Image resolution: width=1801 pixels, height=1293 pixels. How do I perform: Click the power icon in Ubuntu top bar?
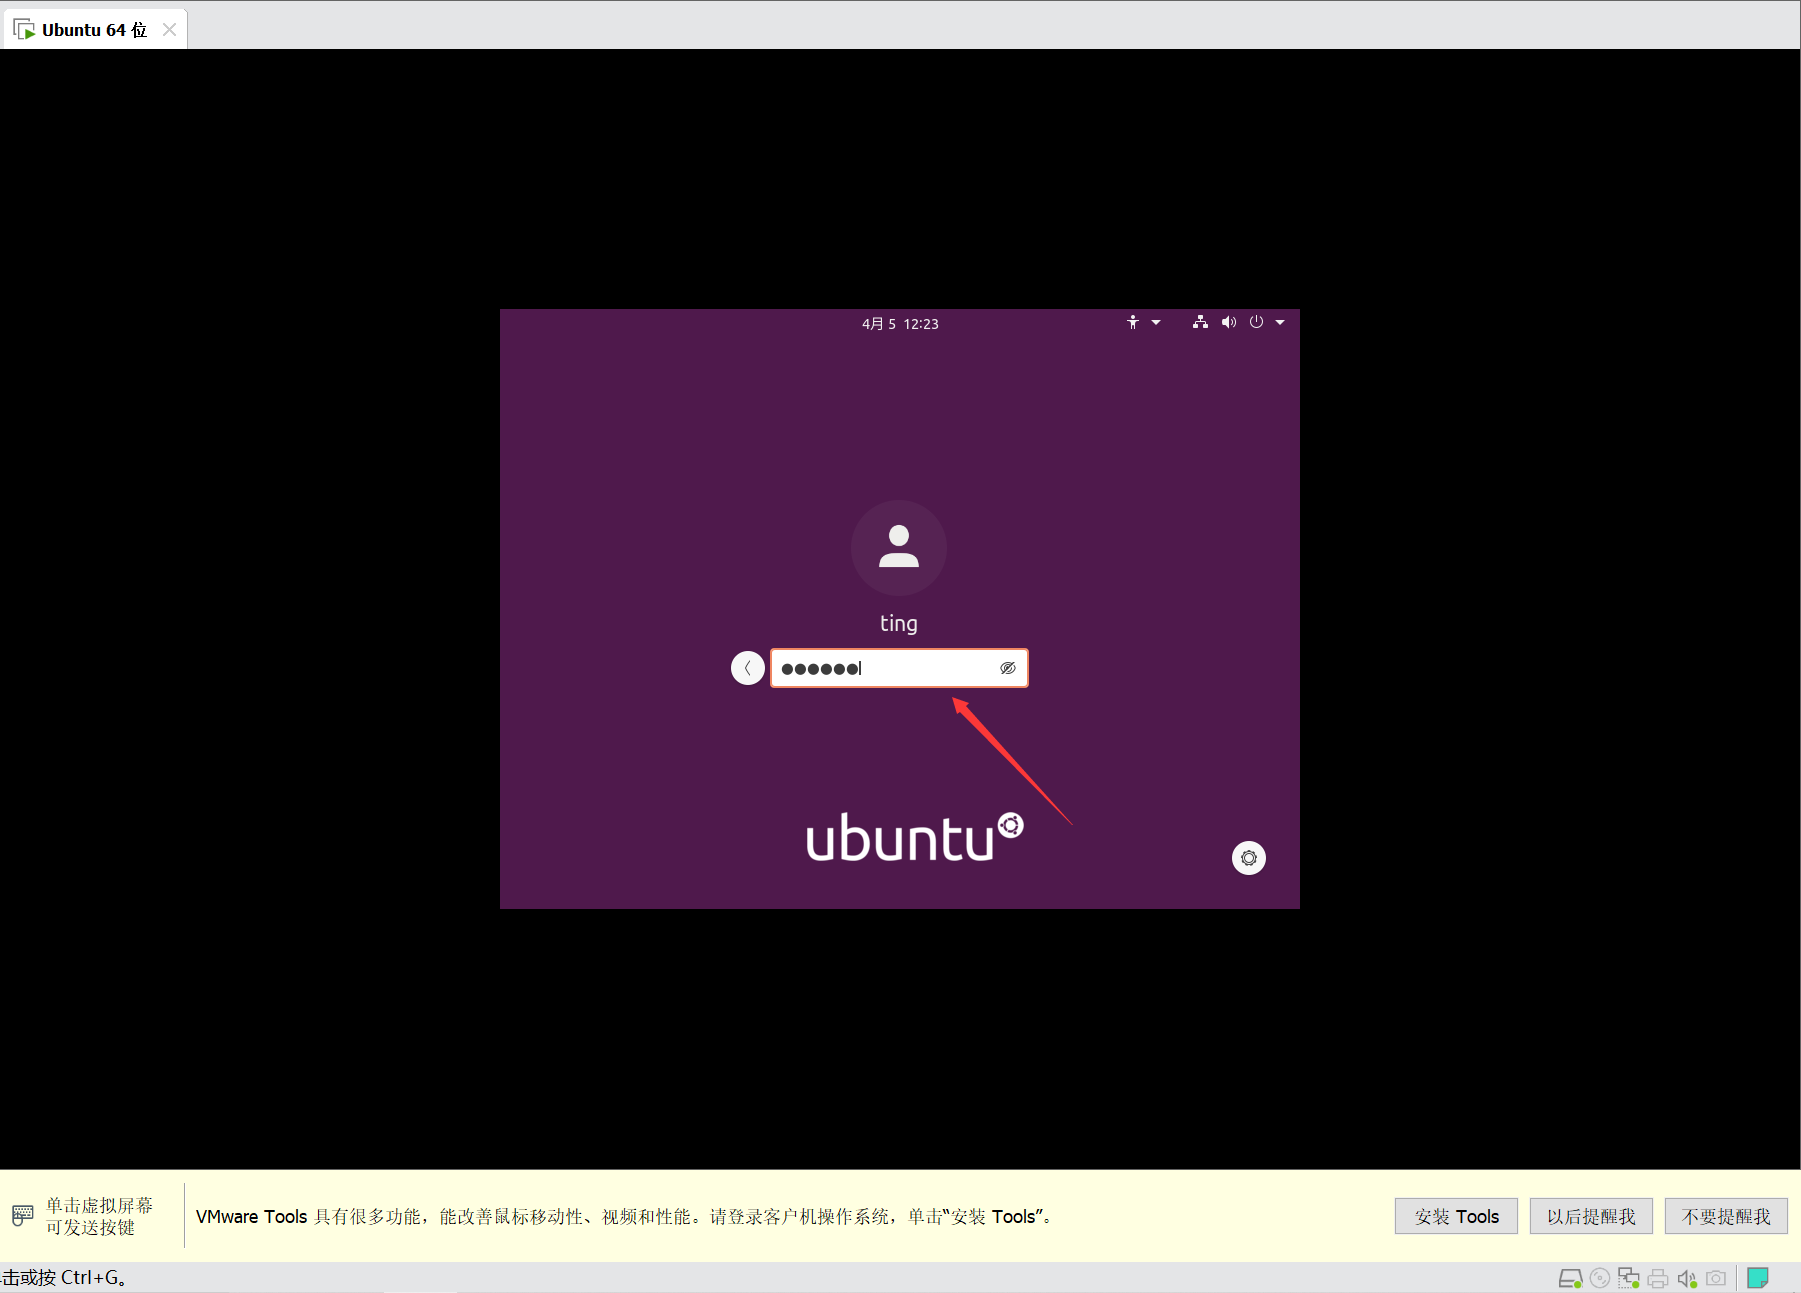point(1256,322)
